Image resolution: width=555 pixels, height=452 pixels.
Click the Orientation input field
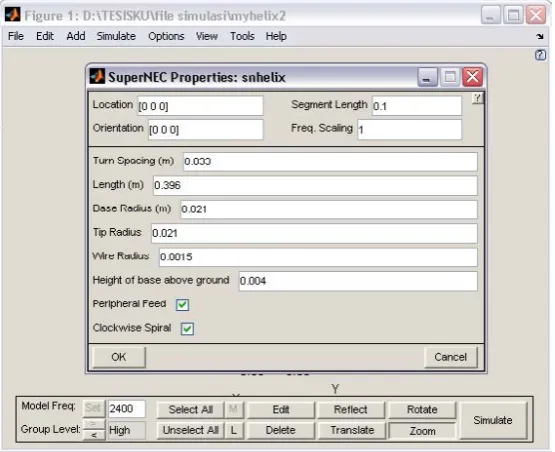pyautogui.click(x=206, y=130)
